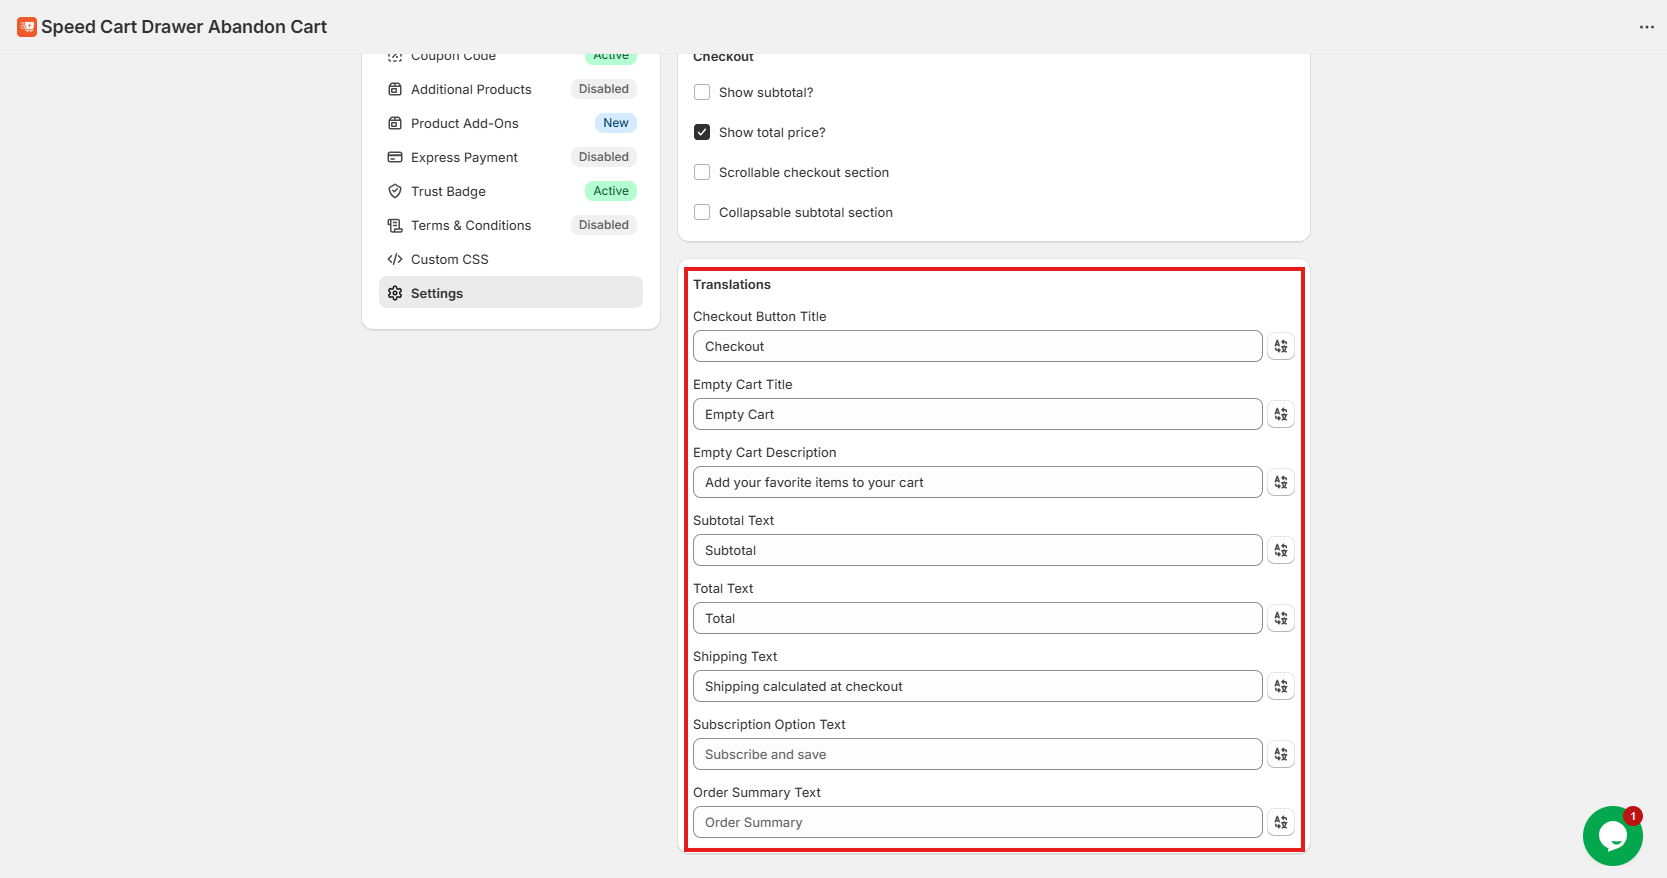Click the Checkout Button Title input field
The height and width of the screenshot is (878, 1667).
pyautogui.click(x=977, y=346)
